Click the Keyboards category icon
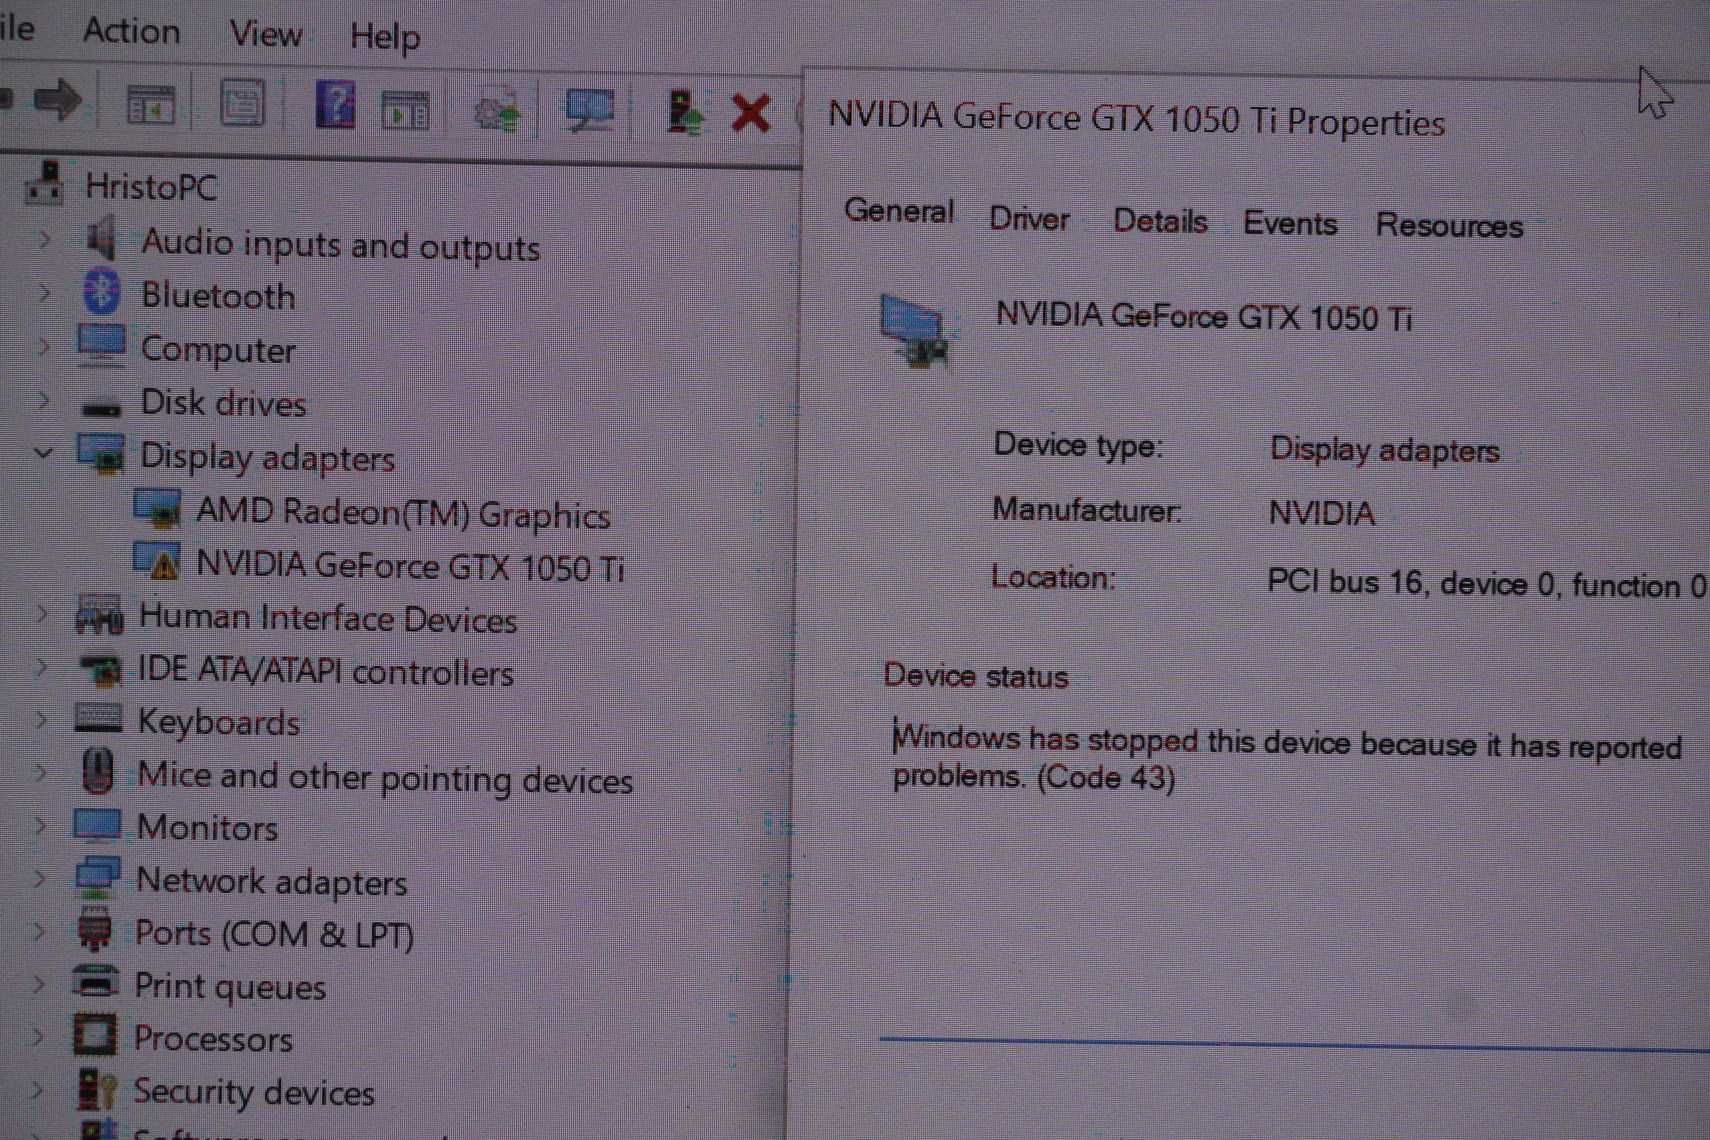1710x1140 pixels. pyautogui.click(x=98, y=718)
